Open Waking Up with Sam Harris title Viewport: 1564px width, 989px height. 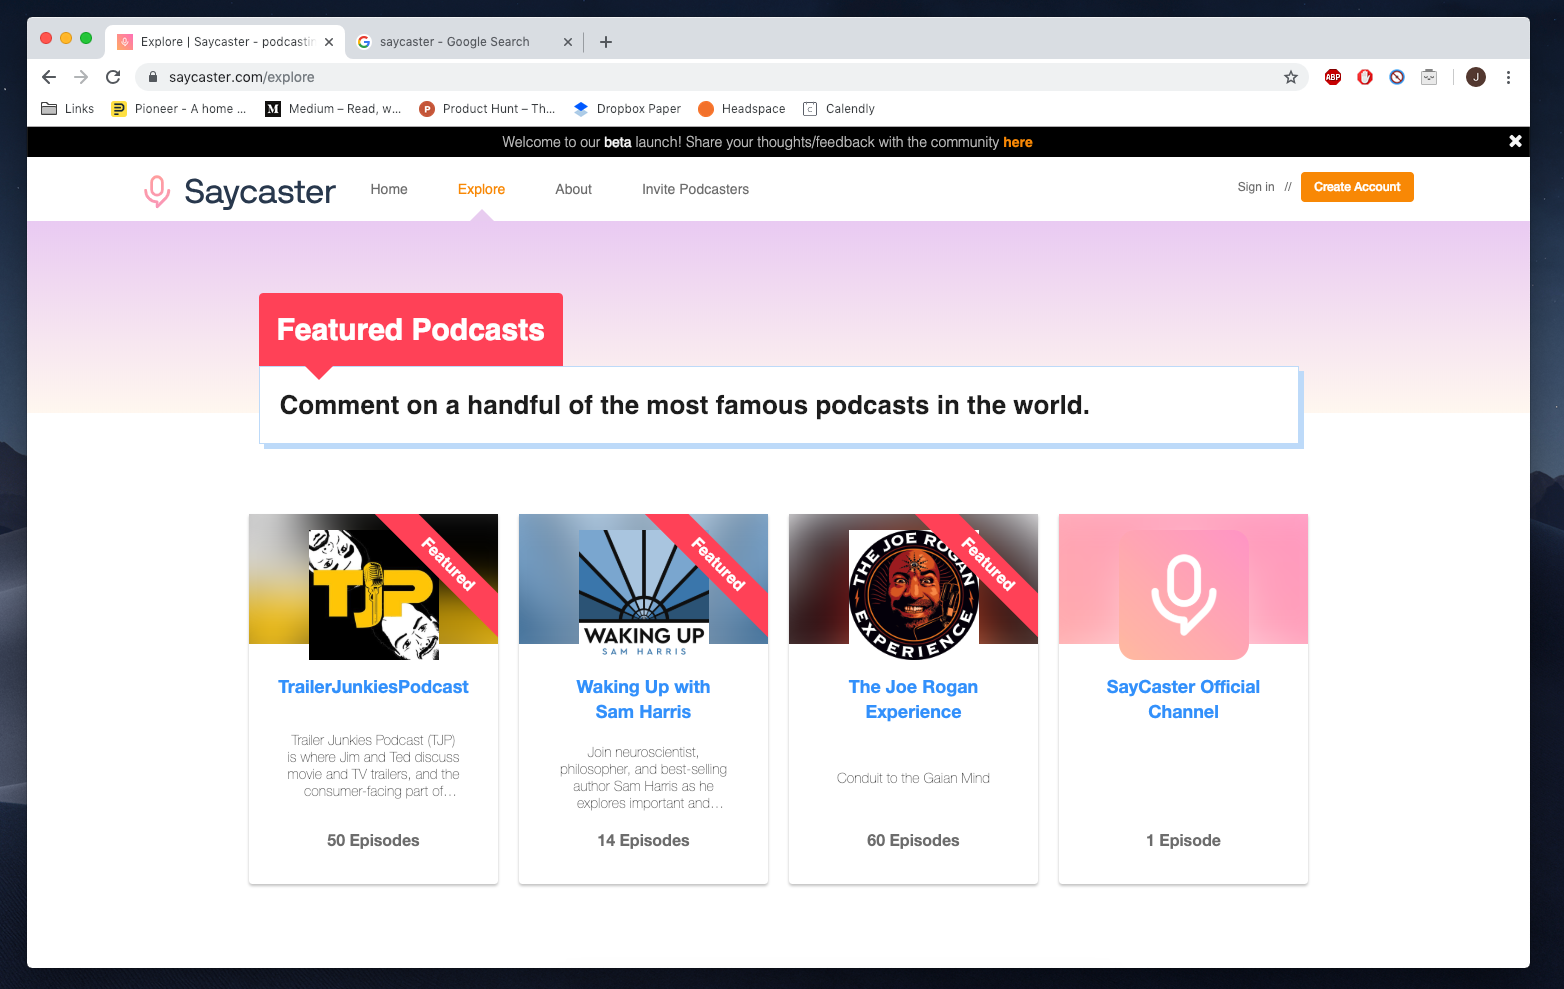click(643, 699)
